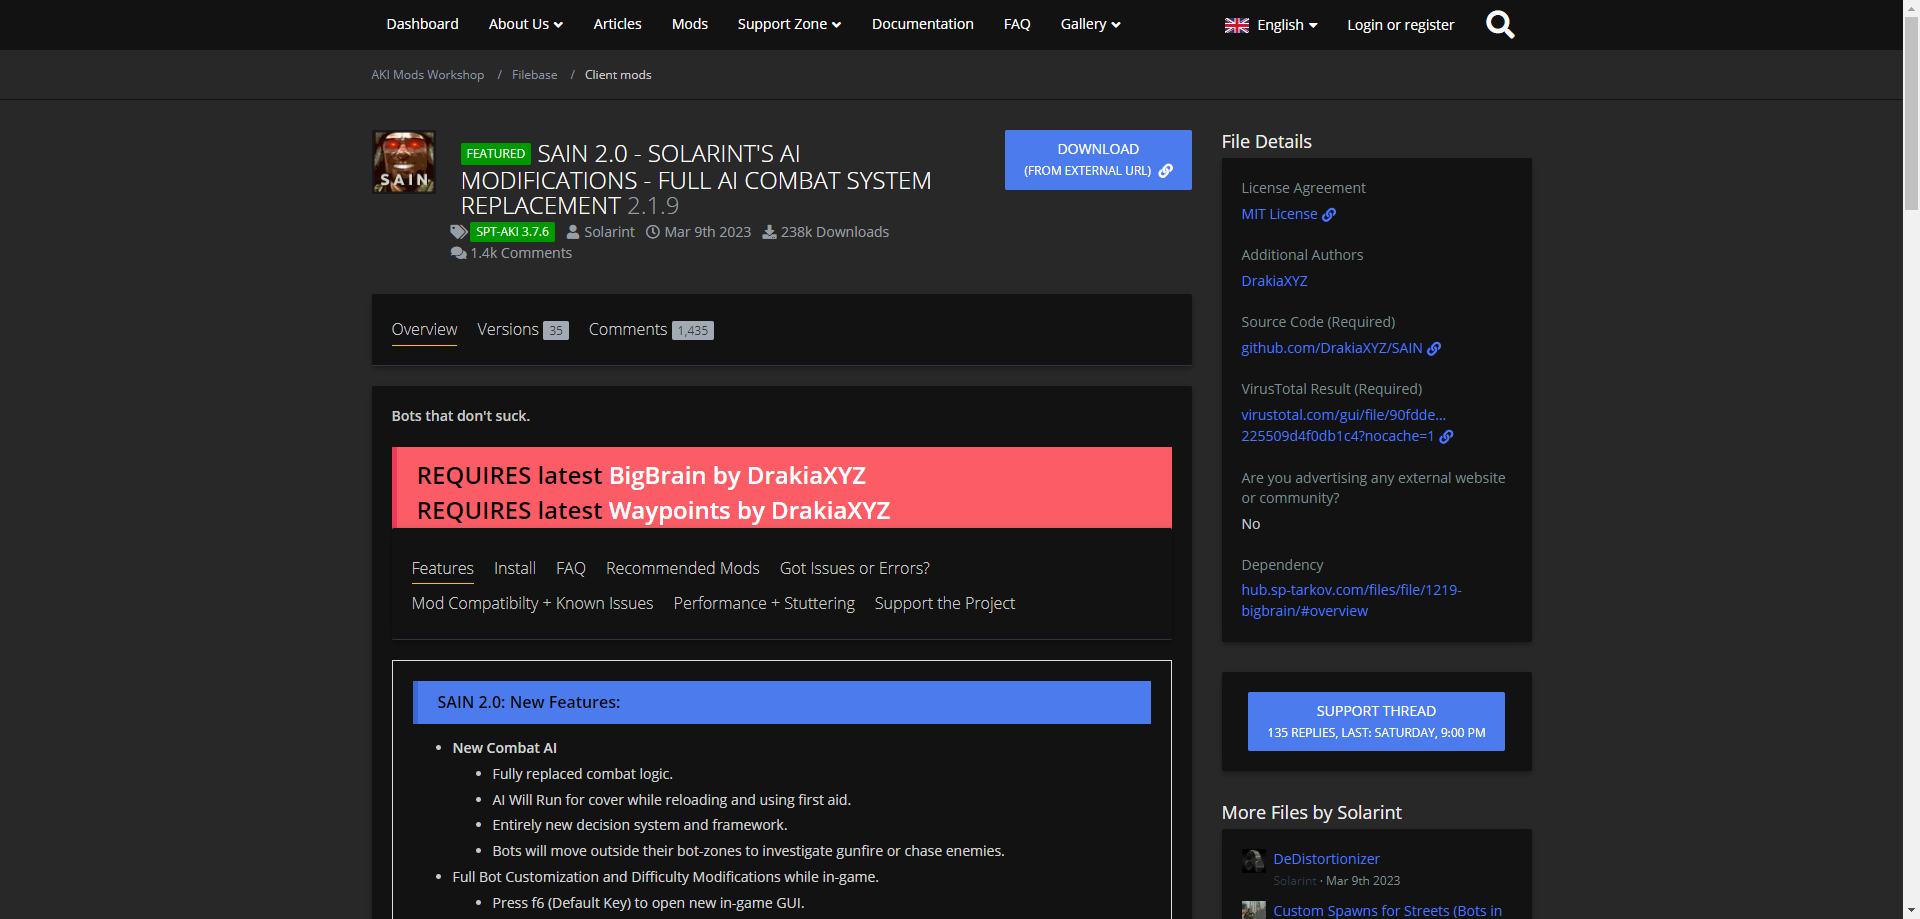Open the Support Thread button
Screen dimensions: 1920x919
pos(1375,721)
